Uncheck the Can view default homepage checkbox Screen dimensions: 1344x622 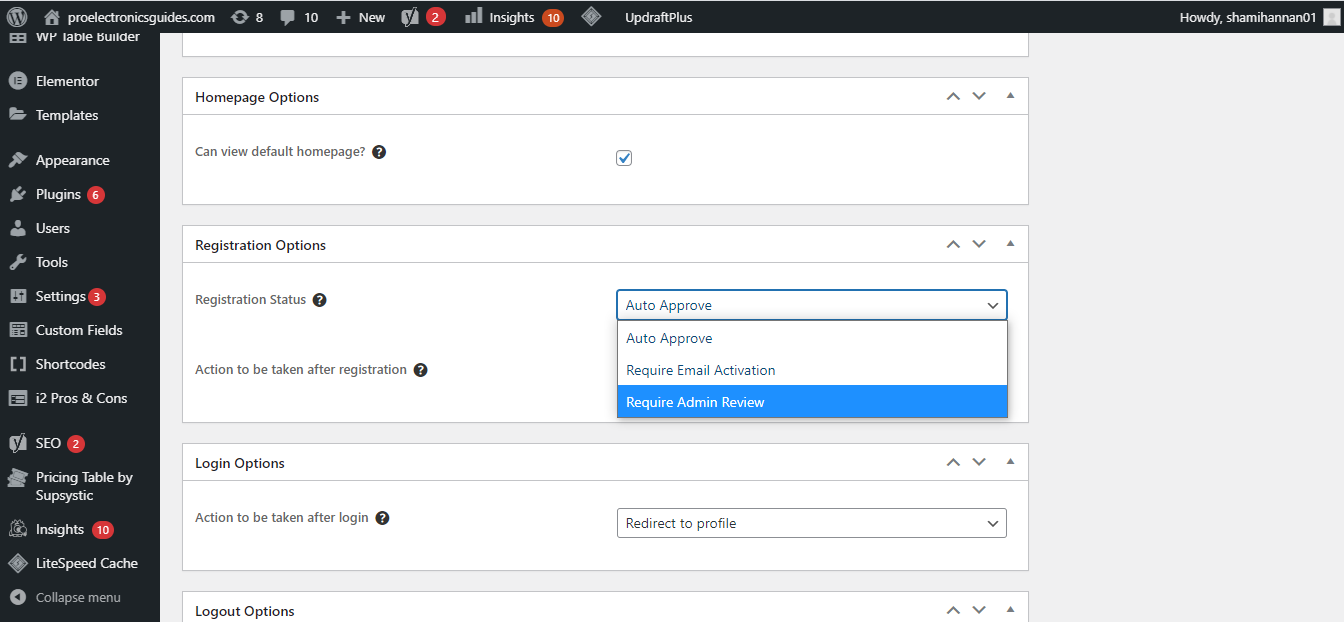624,158
